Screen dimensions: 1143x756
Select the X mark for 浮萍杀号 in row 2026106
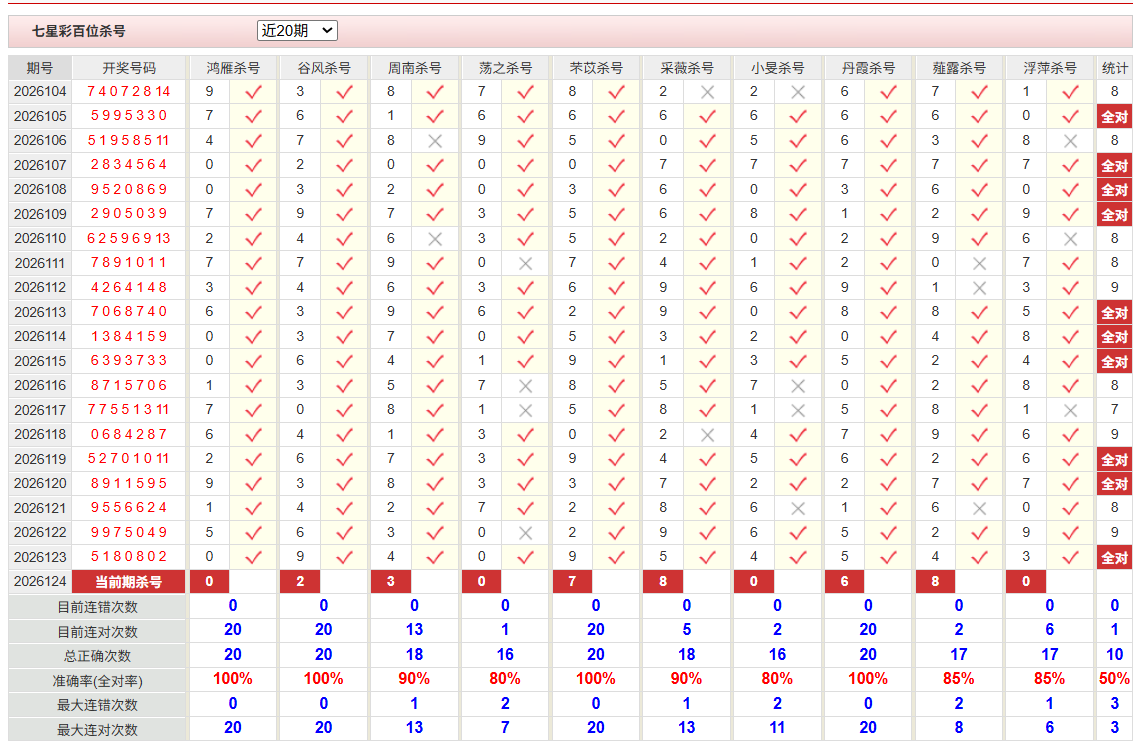[1070, 141]
